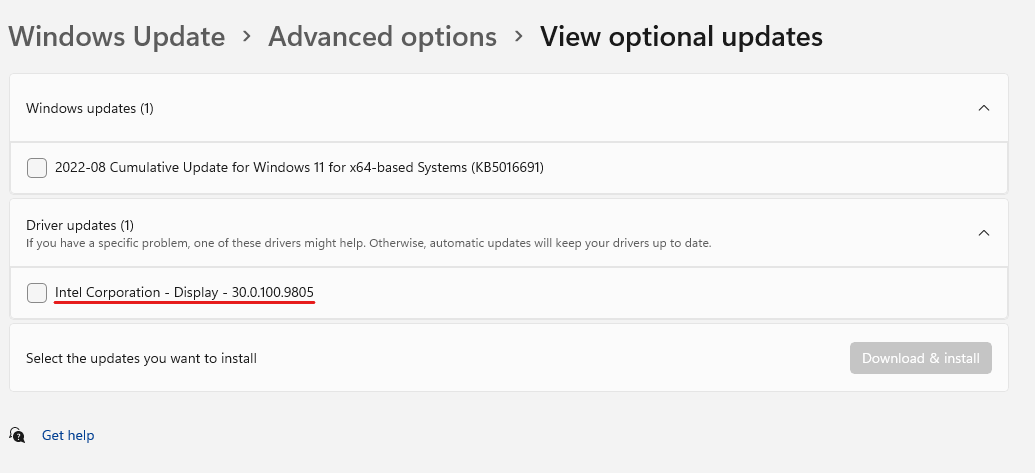Go back to Windows Update breadcrumb
Image resolution: width=1035 pixels, height=473 pixels.
coord(117,36)
